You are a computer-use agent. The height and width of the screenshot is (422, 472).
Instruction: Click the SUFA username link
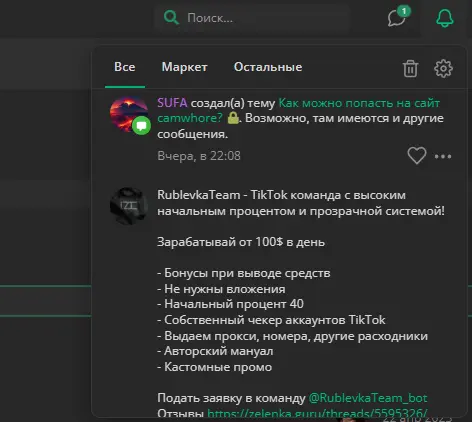pyautogui.click(x=172, y=103)
